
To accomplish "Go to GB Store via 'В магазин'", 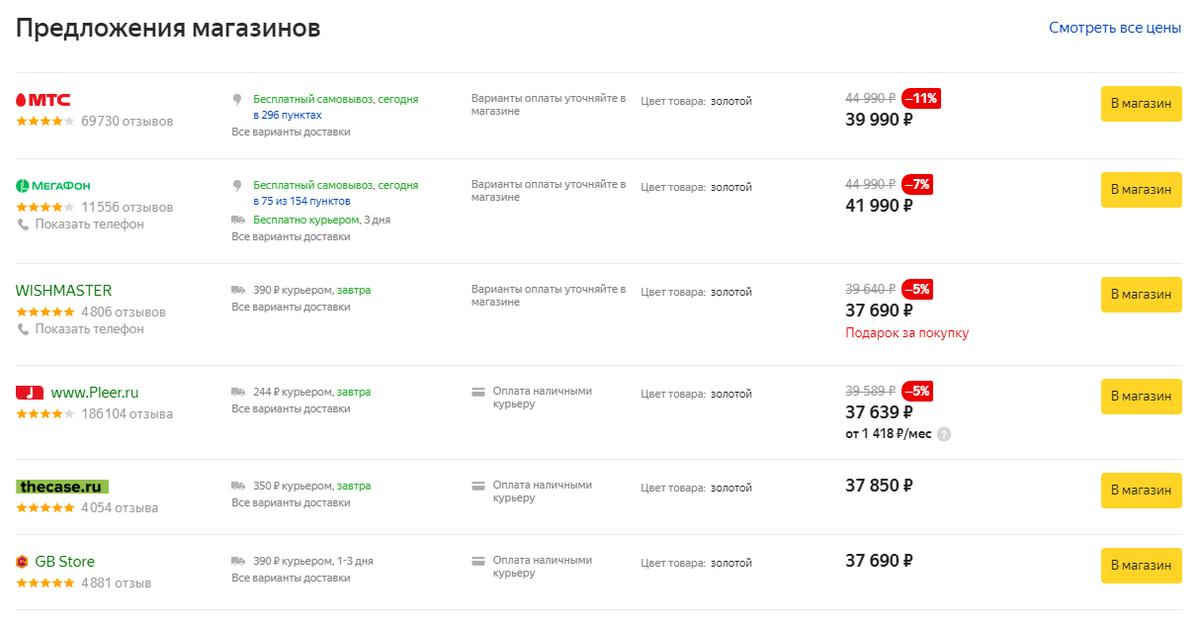I will coord(1141,565).
